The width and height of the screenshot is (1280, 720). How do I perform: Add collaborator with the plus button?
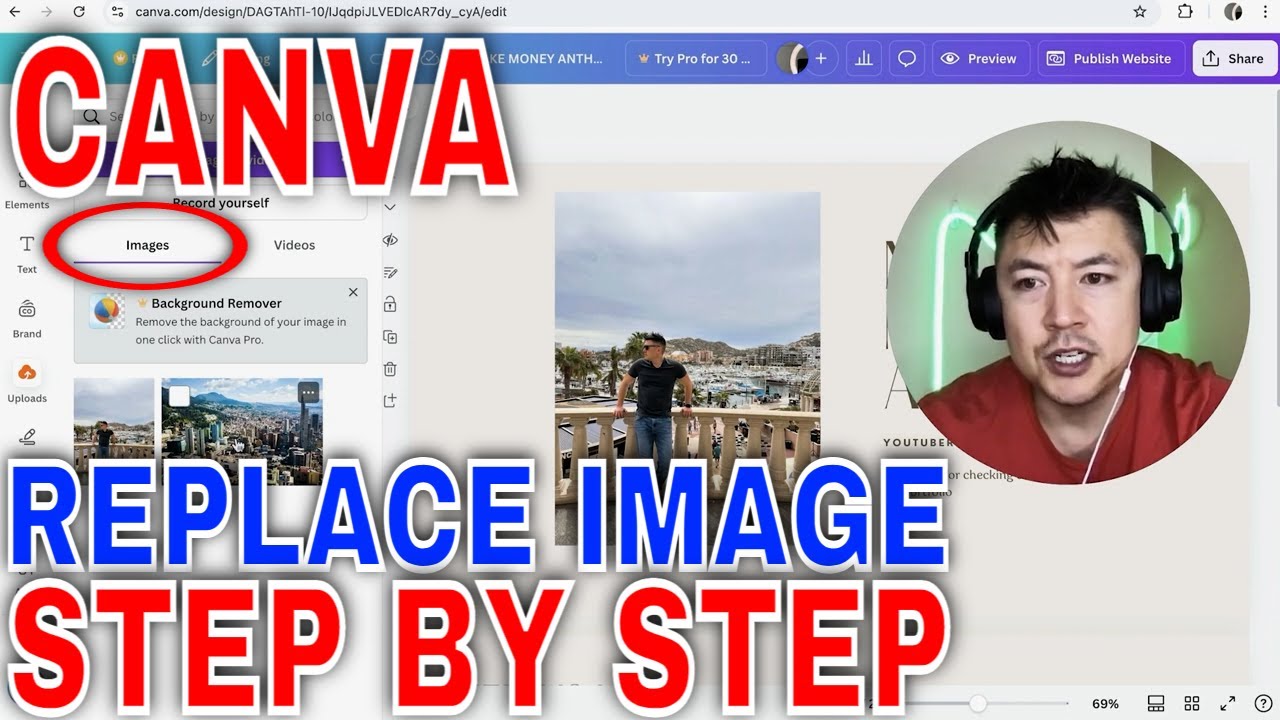[x=821, y=59]
